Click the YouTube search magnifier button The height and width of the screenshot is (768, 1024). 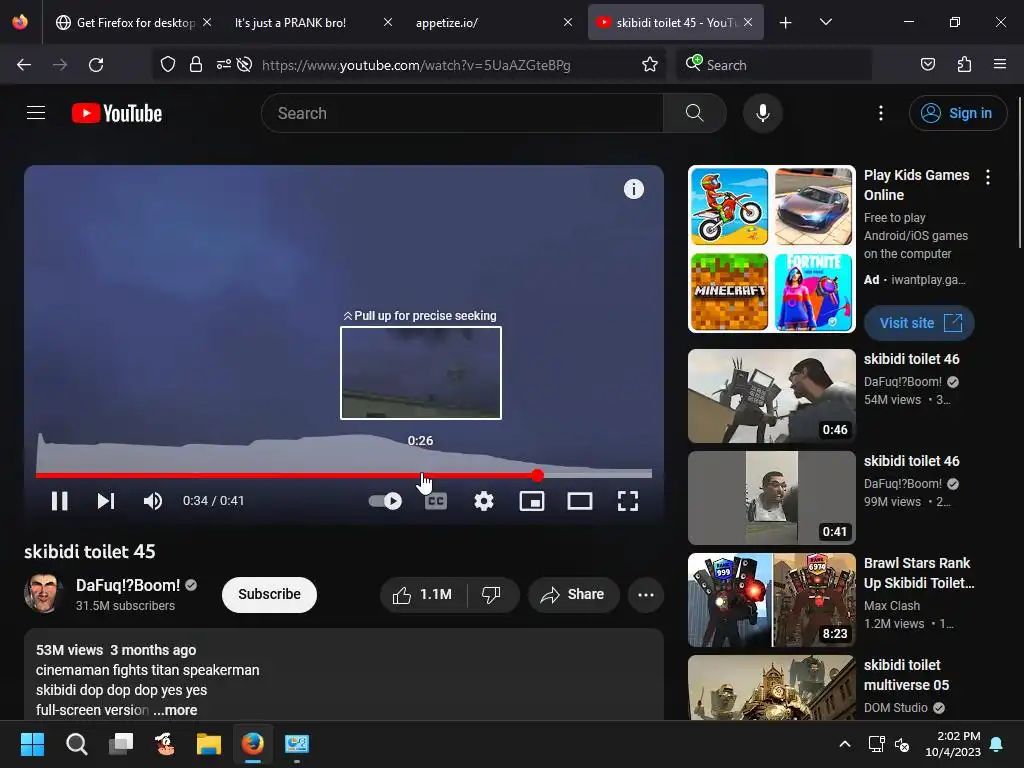point(695,113)
